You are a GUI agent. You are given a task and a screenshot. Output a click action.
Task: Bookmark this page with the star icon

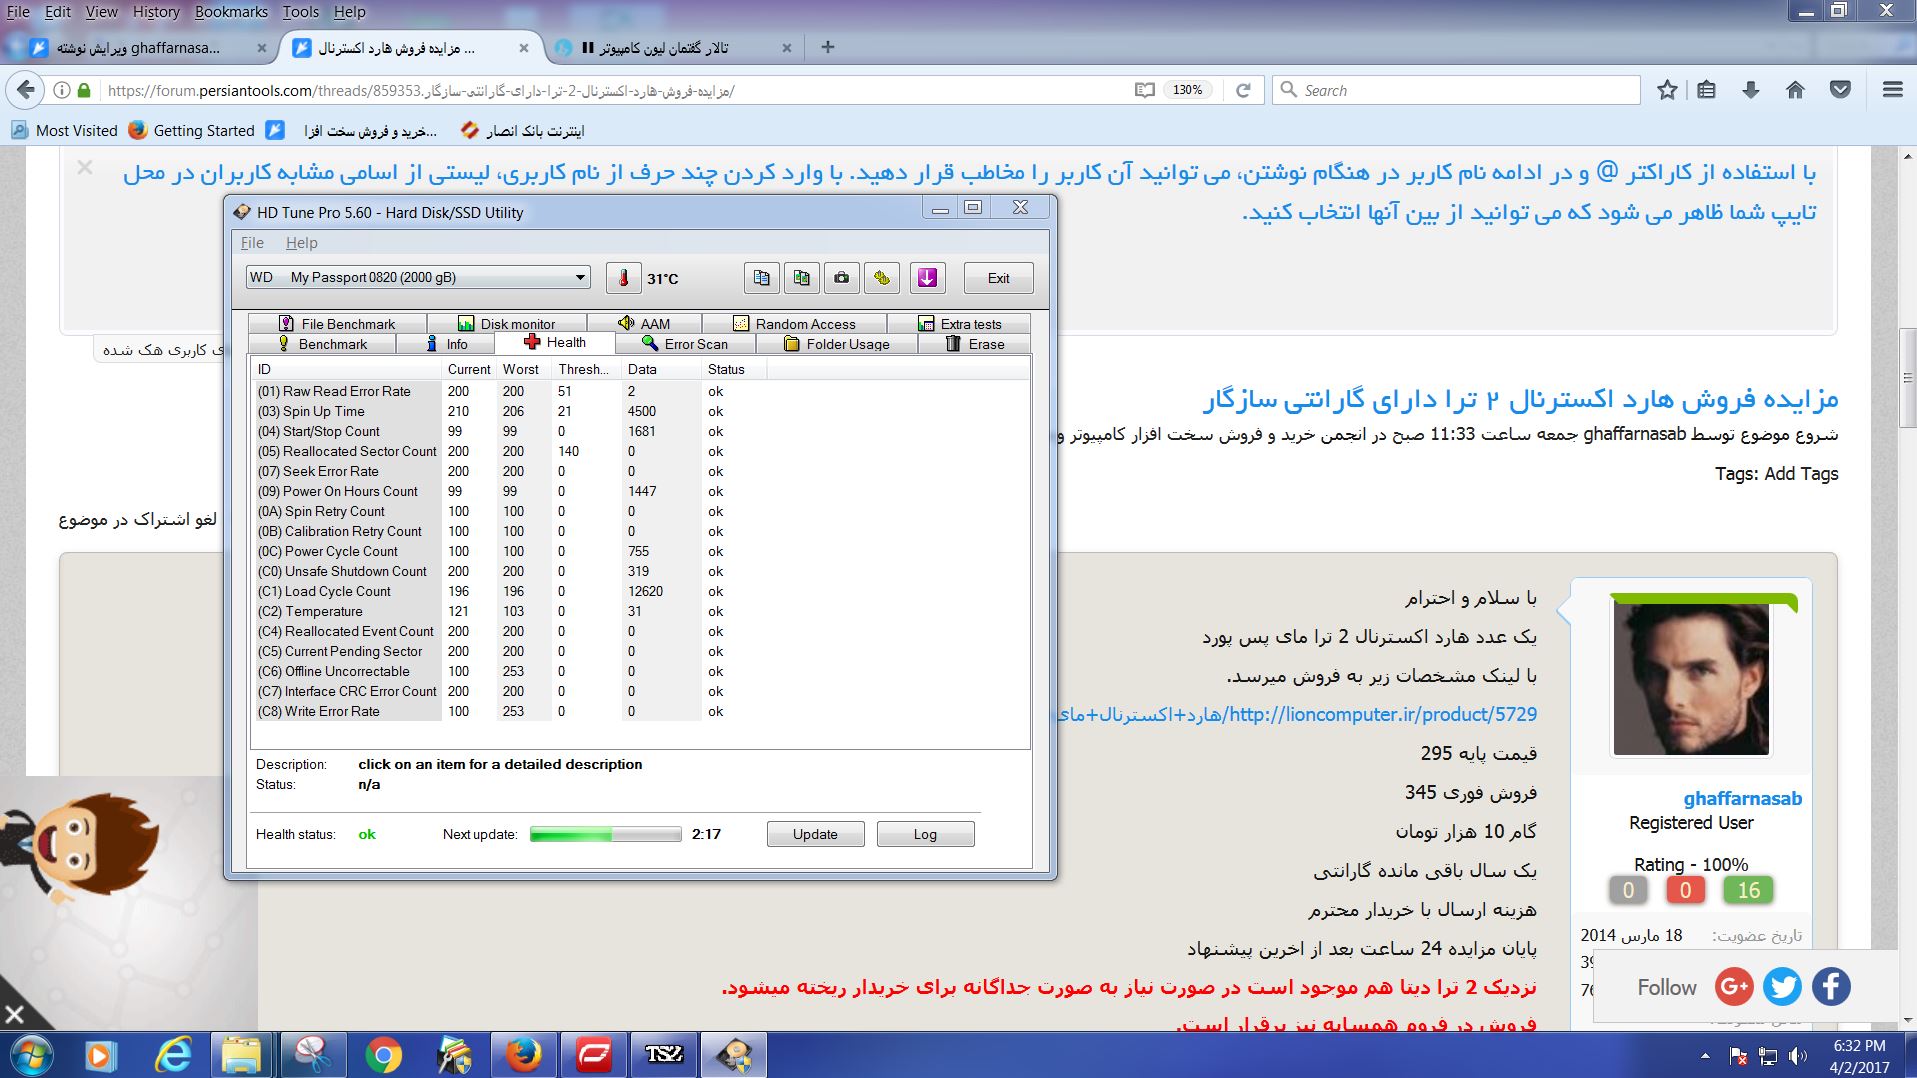1667,90
